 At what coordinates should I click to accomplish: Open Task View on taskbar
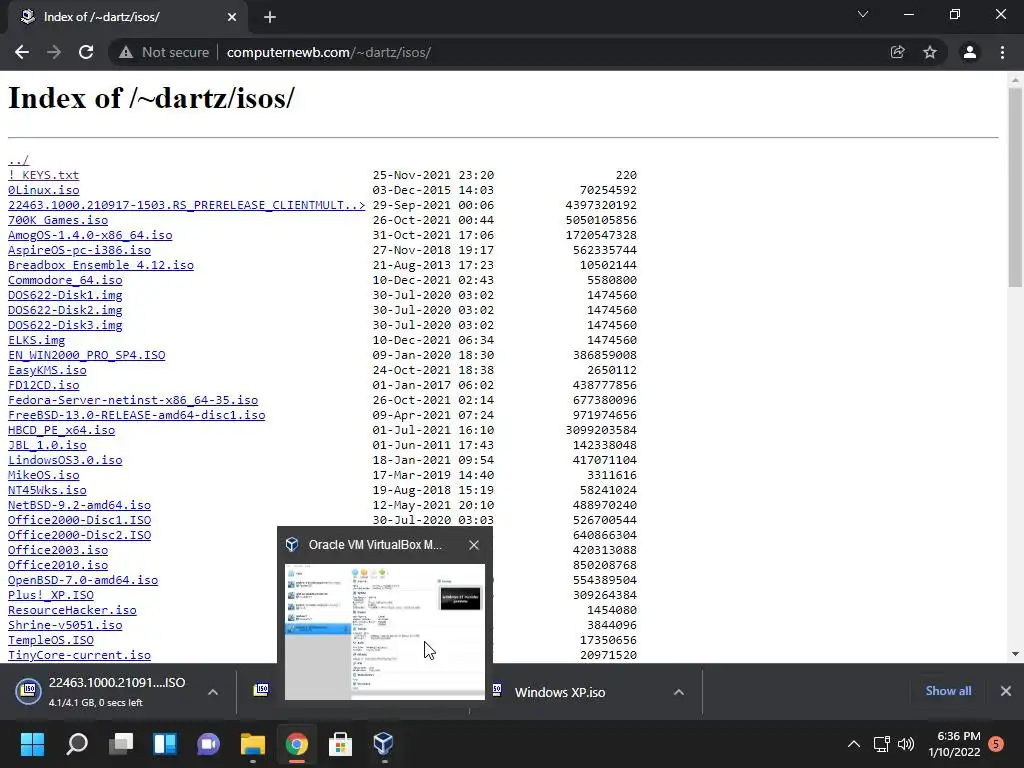click(121, 744)
